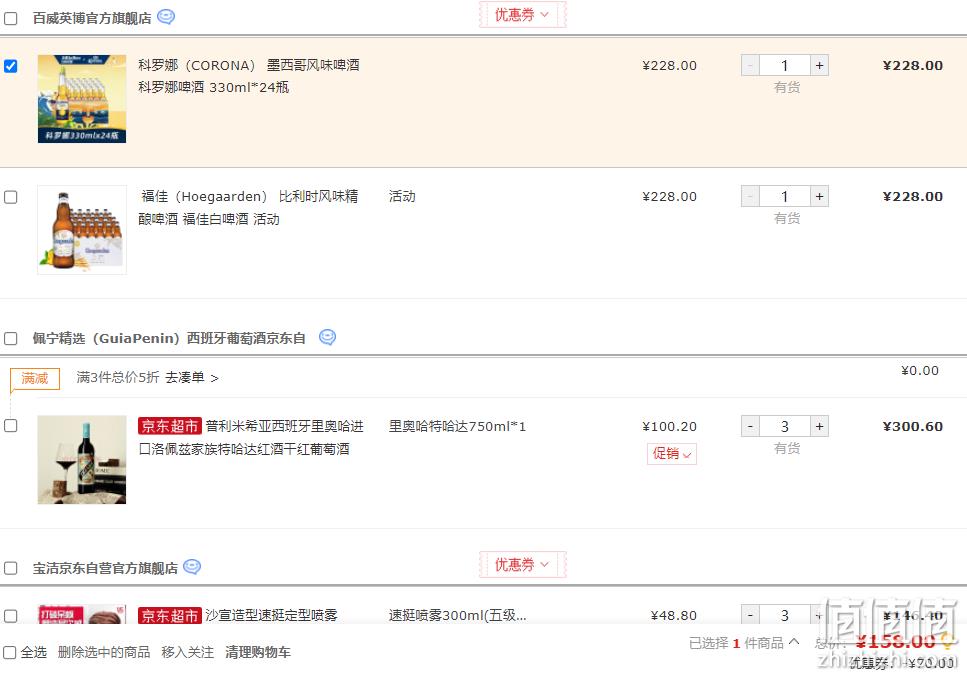Click 移入关注 action
967x677 pixels.
point(187,652)
